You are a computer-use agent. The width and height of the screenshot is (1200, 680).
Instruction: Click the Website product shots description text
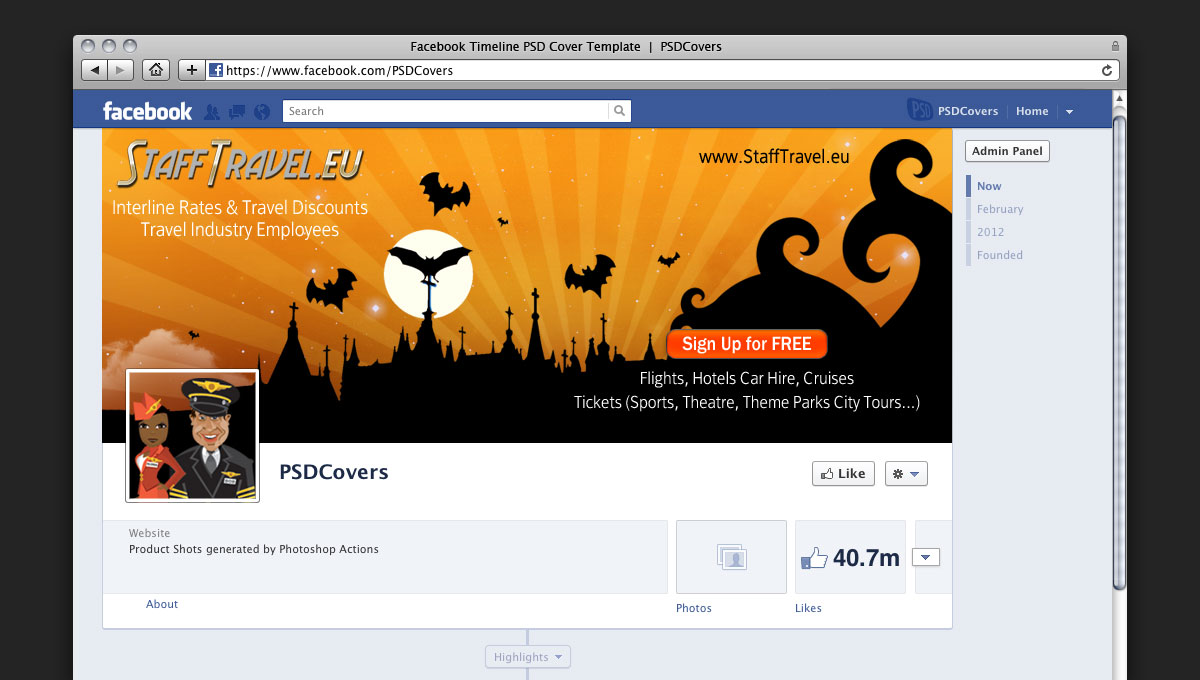point(254,549)
